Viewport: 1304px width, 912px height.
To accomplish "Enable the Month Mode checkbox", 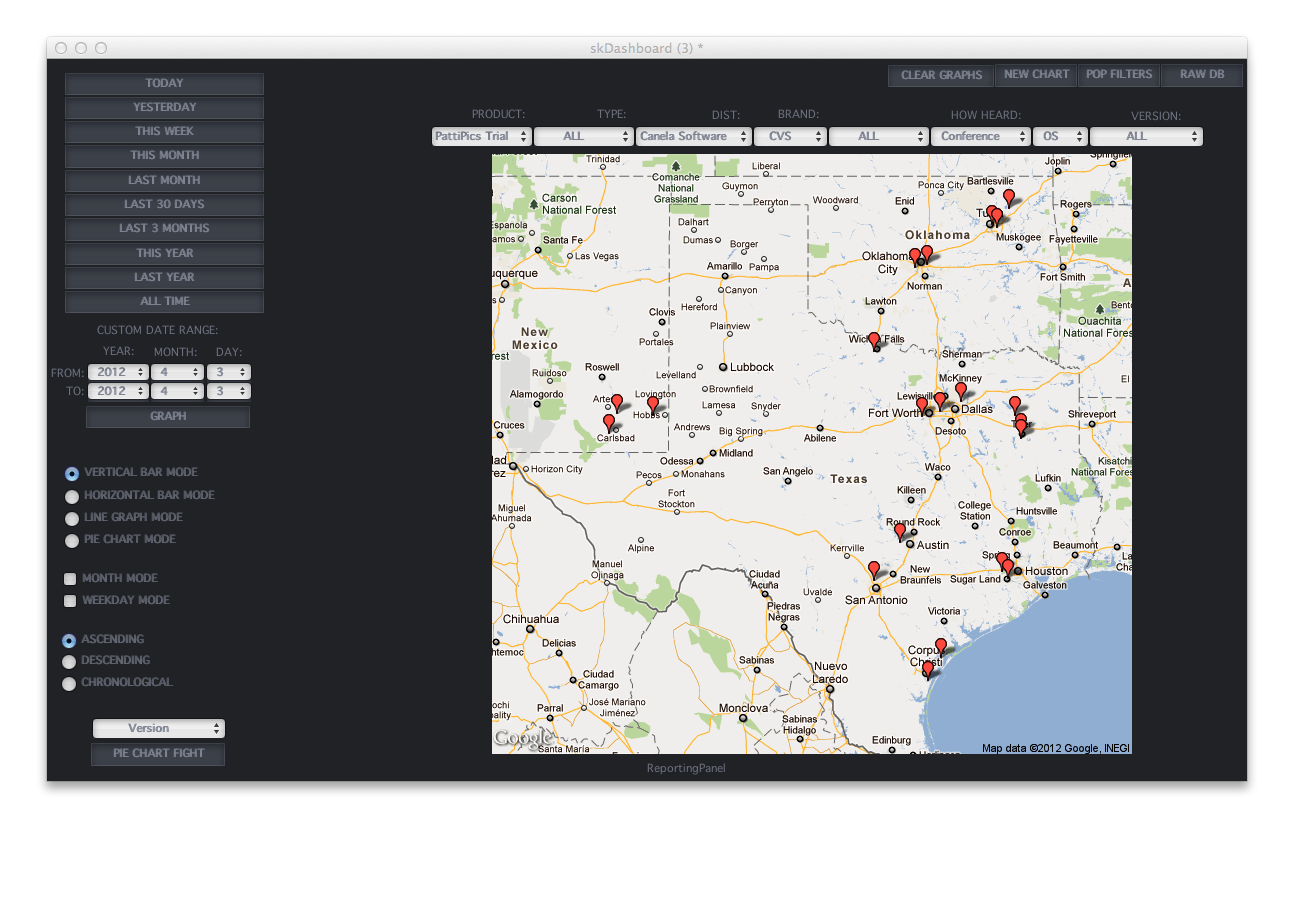I will click(70, 578).
